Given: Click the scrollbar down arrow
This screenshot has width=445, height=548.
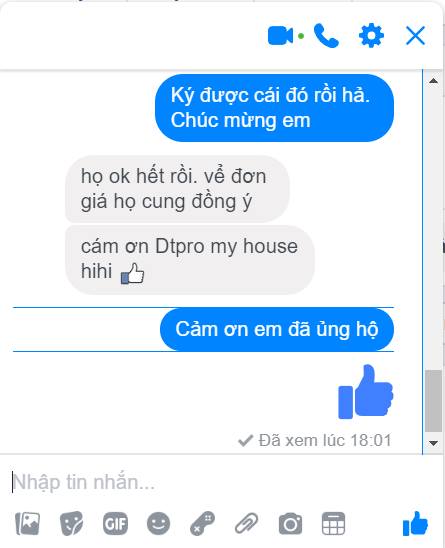Looking at the screenshot, I should point(433,443).
